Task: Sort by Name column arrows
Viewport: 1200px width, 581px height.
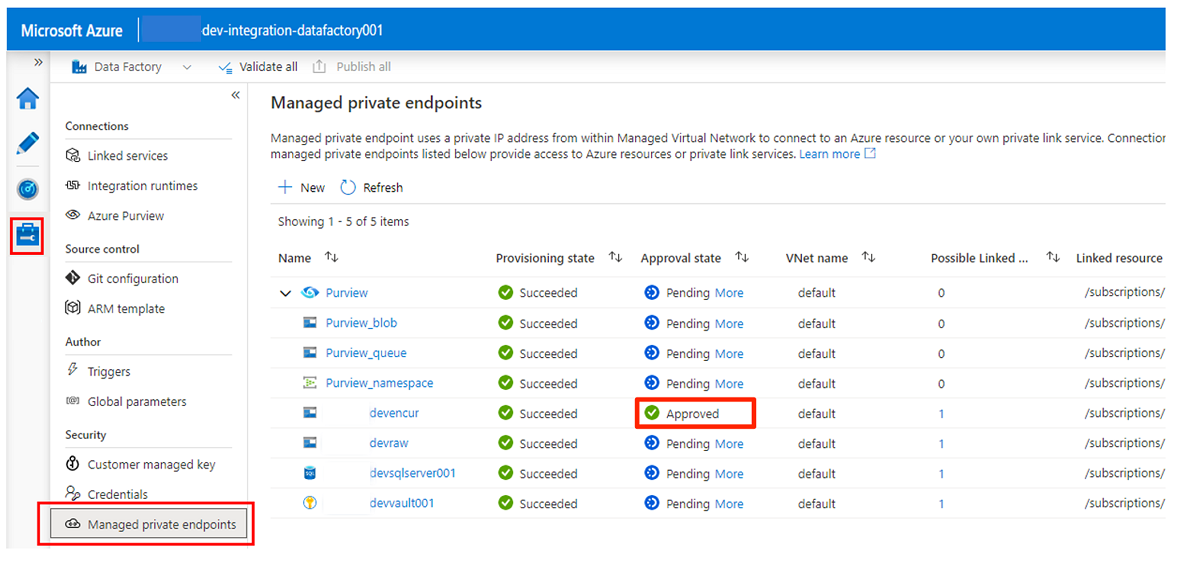Action: click(x=332, y=258)
